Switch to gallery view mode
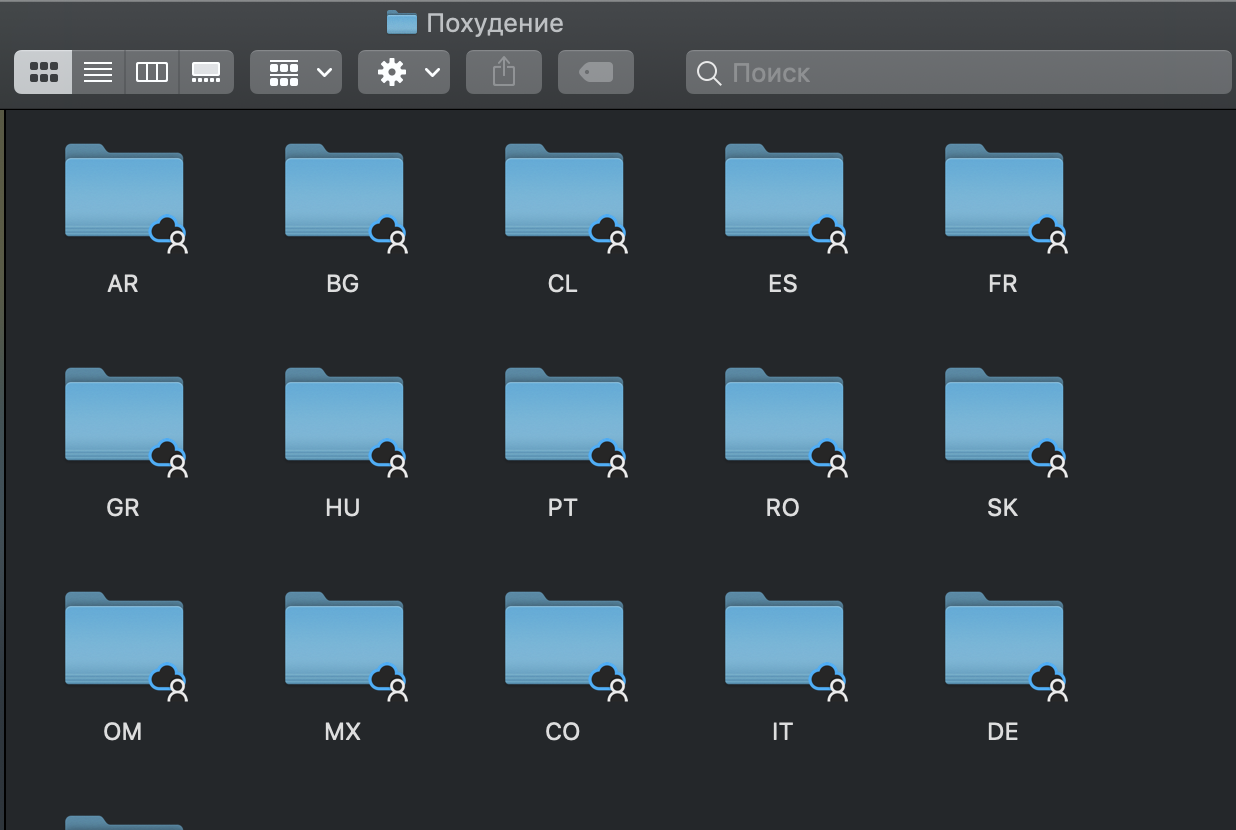This screenshot has height=830, width=1236. point(206,72)
